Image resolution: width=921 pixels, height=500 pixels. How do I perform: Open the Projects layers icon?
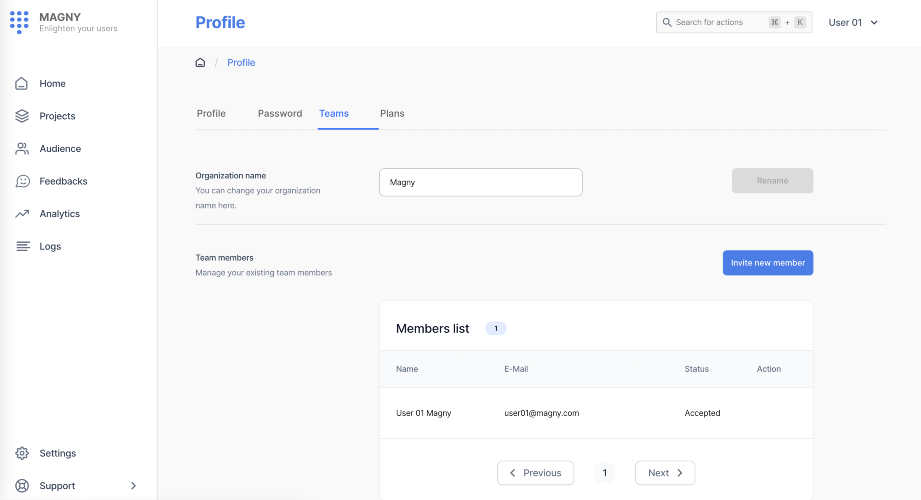coord(22,116)
